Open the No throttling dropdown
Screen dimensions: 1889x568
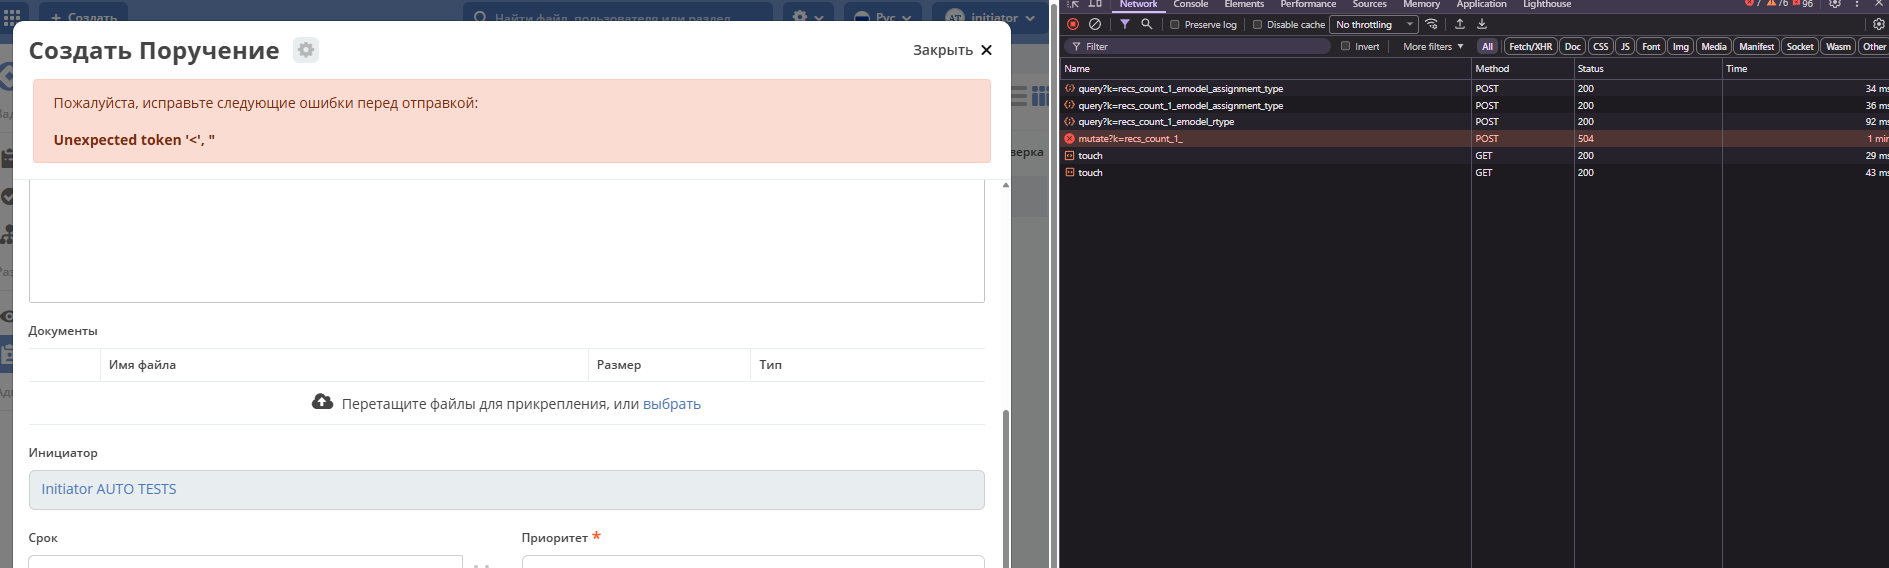coord(1375,25)
